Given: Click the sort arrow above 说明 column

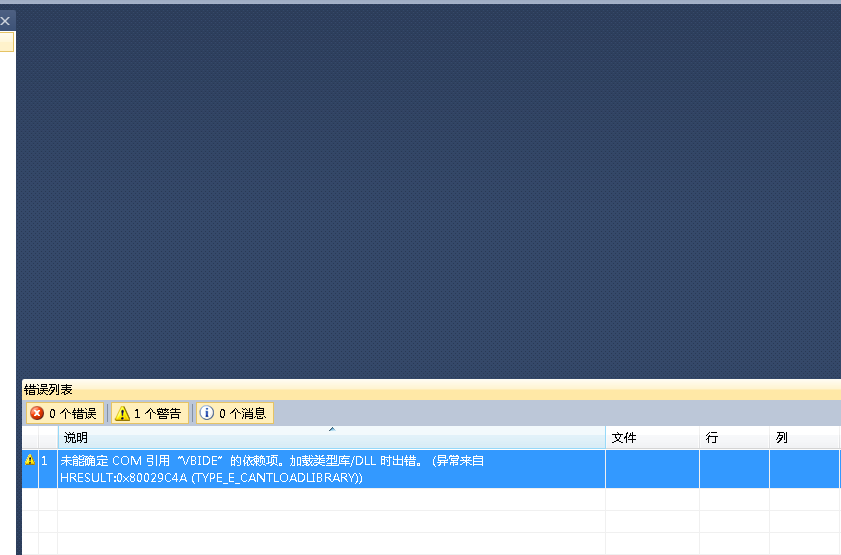Looking at the screenshot, I should (x=332, y=429).
